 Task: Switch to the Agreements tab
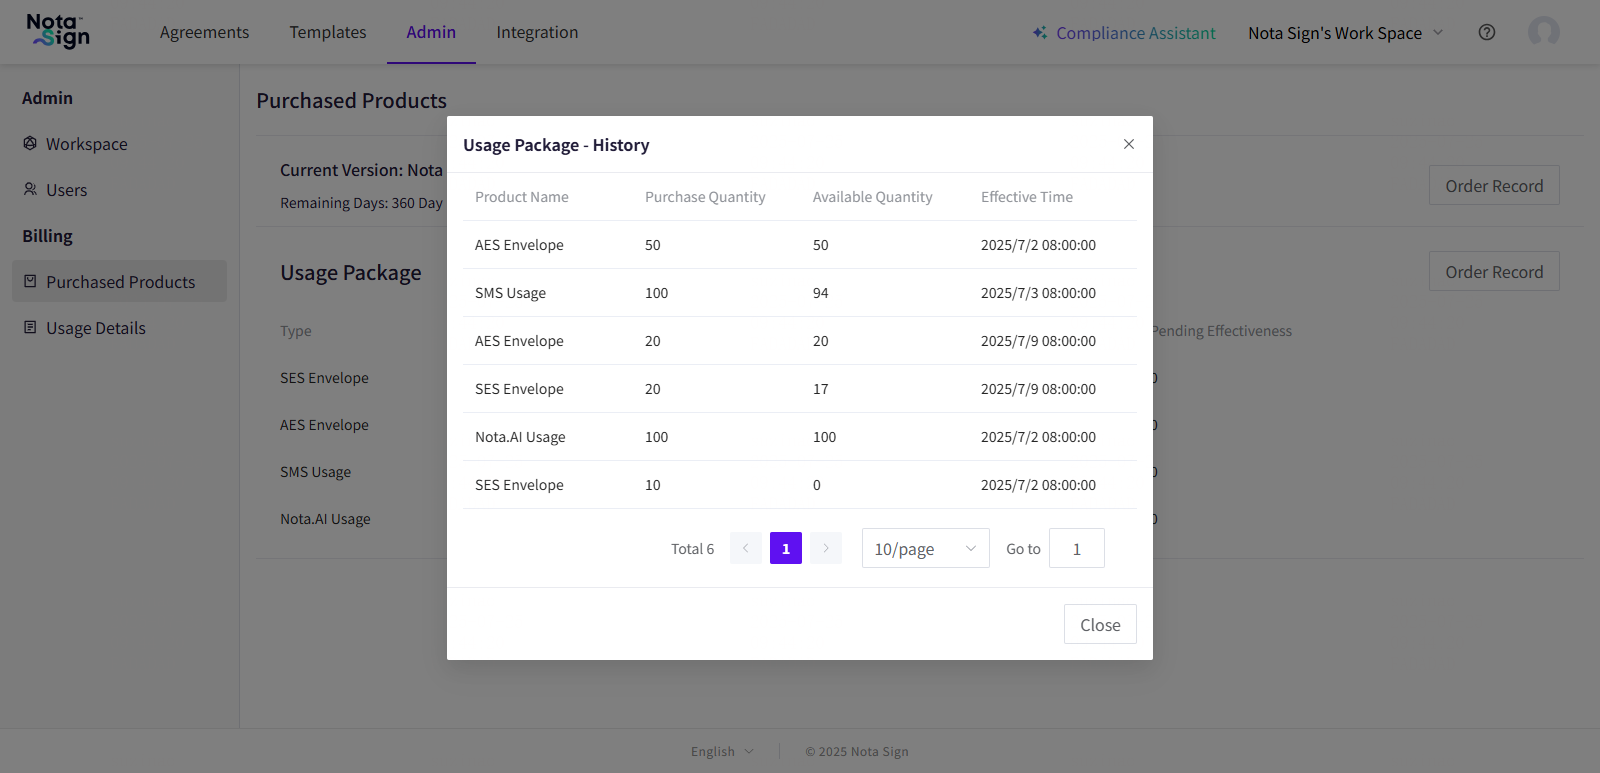(204, 32)
